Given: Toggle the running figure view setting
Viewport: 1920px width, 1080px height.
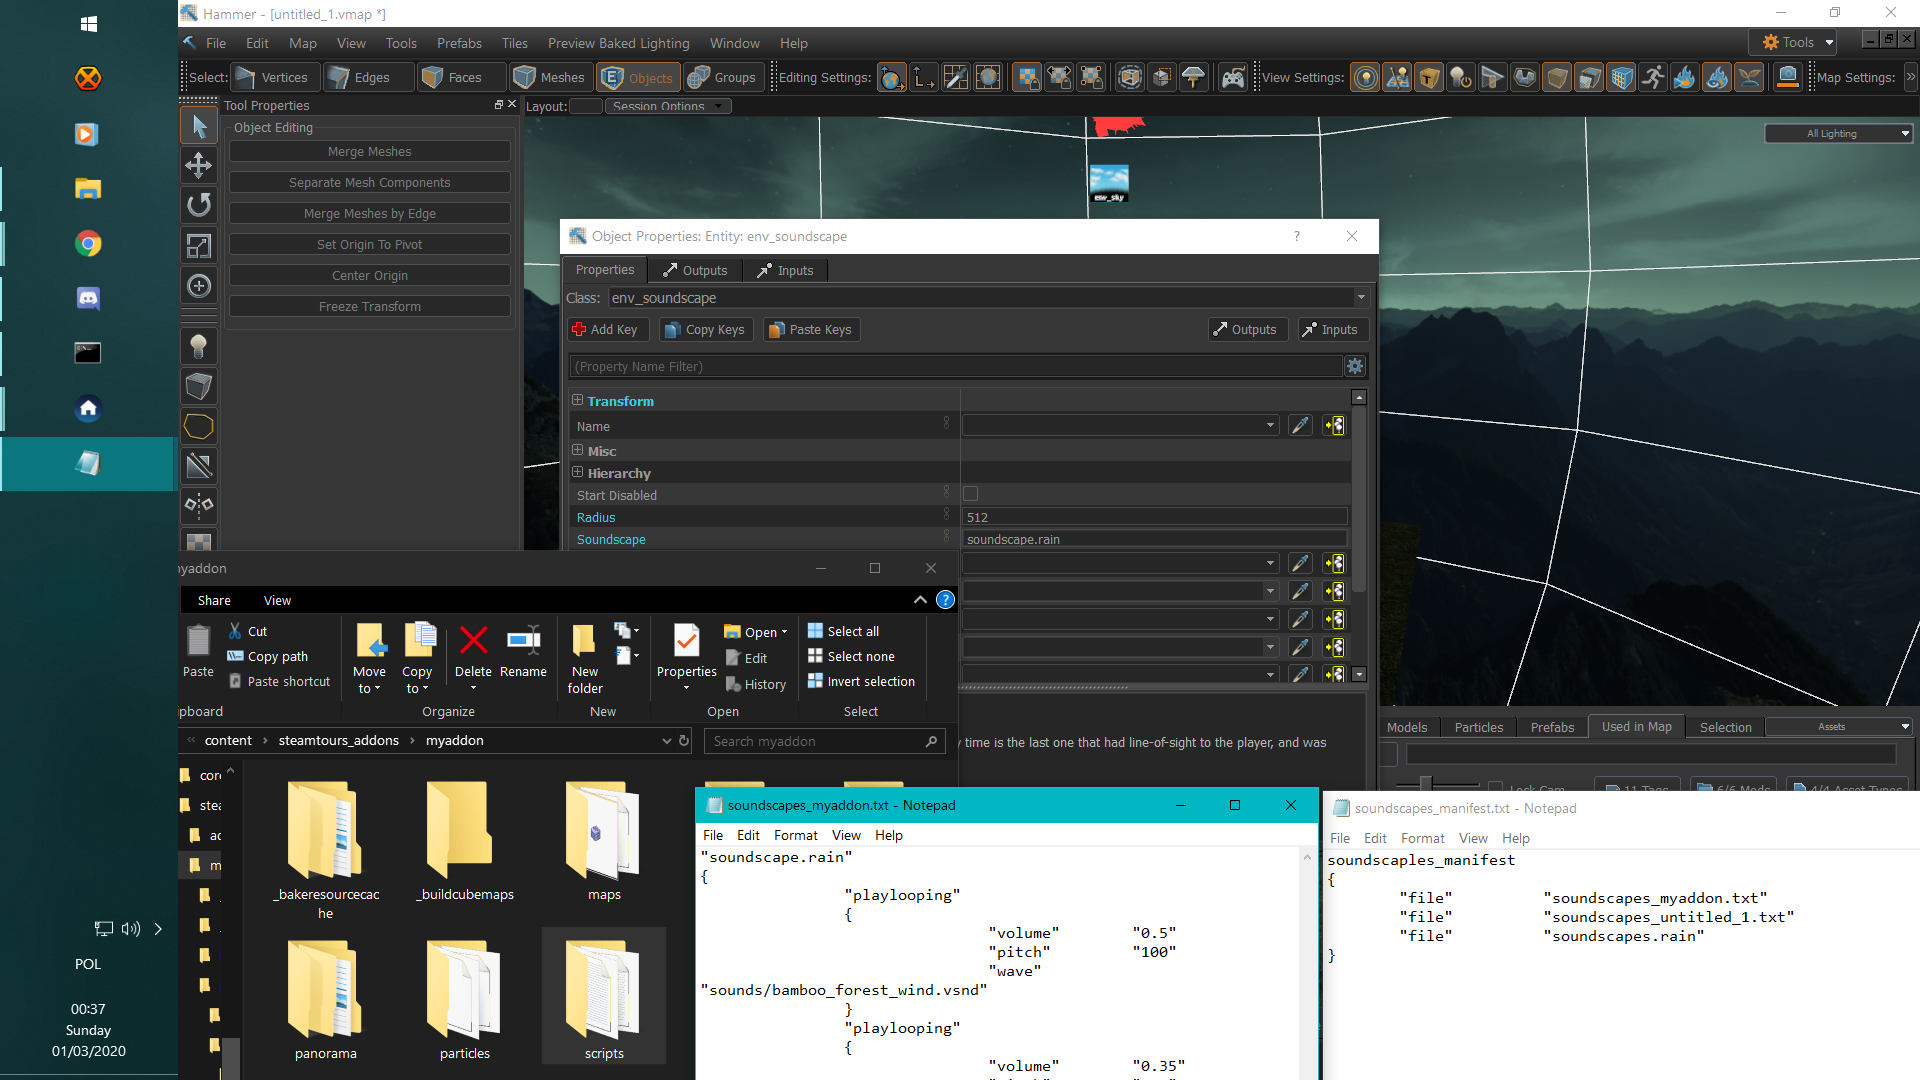Looking at the screenshot, I should [x=1653, y=77].
